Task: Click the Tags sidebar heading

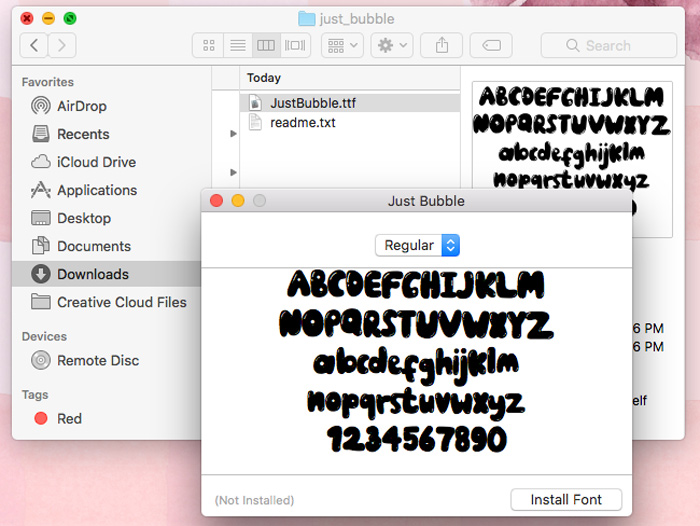Action: 35,395
